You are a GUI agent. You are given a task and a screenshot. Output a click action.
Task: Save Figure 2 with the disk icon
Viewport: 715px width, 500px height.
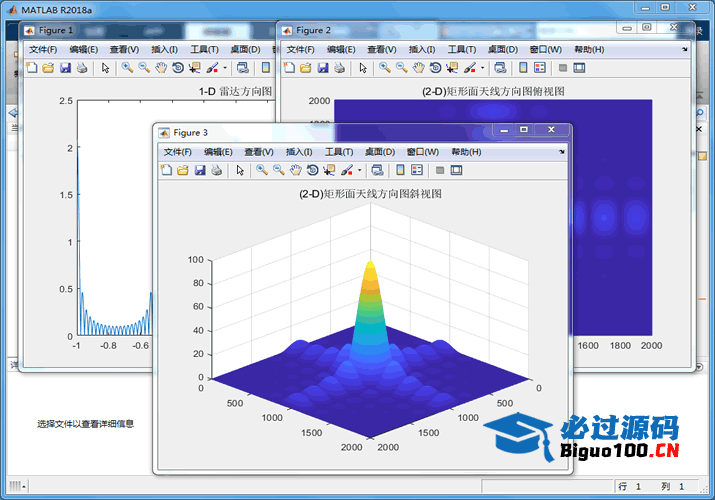tap(323, 68)
